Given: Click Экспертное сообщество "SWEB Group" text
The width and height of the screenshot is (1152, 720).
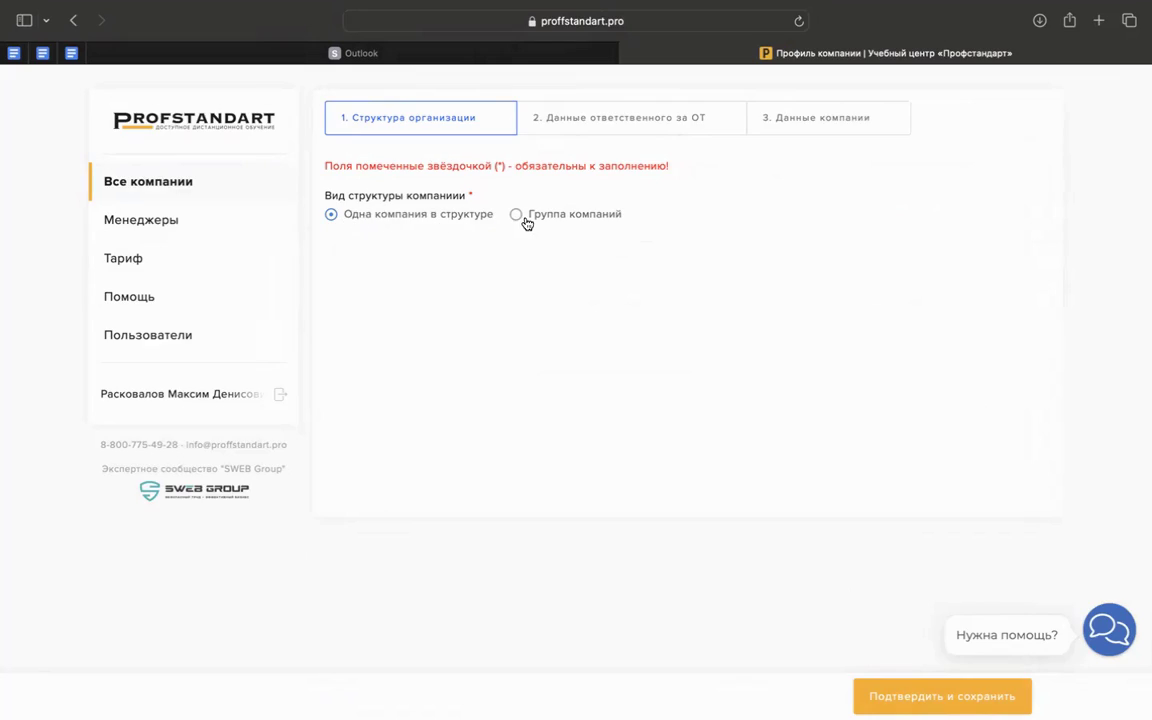Looking at the screenshot, I should click(193, 469).
